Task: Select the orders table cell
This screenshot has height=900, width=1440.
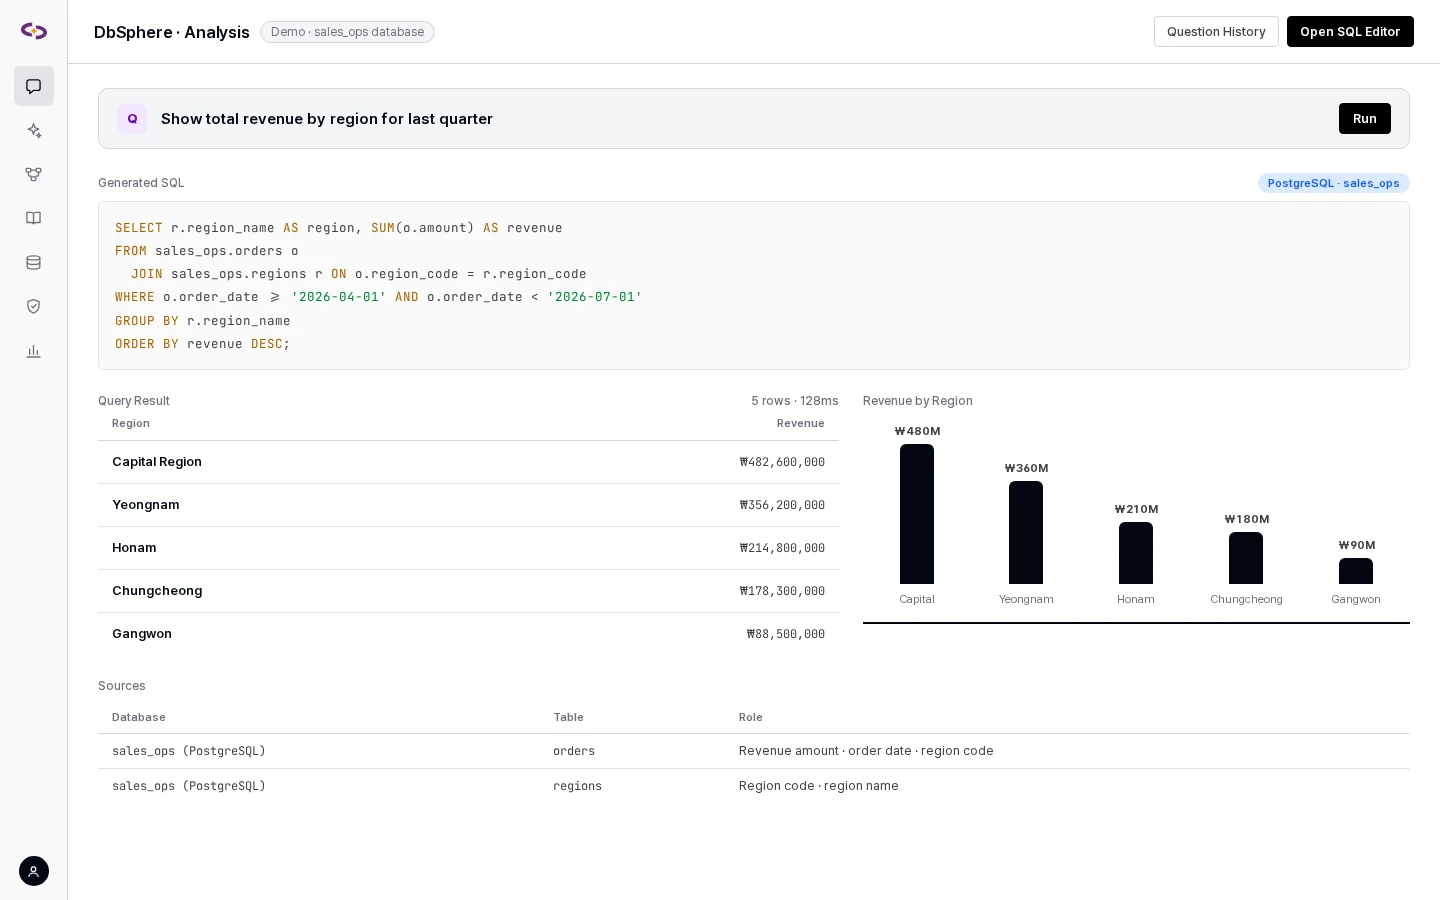Action: point(574,751)
